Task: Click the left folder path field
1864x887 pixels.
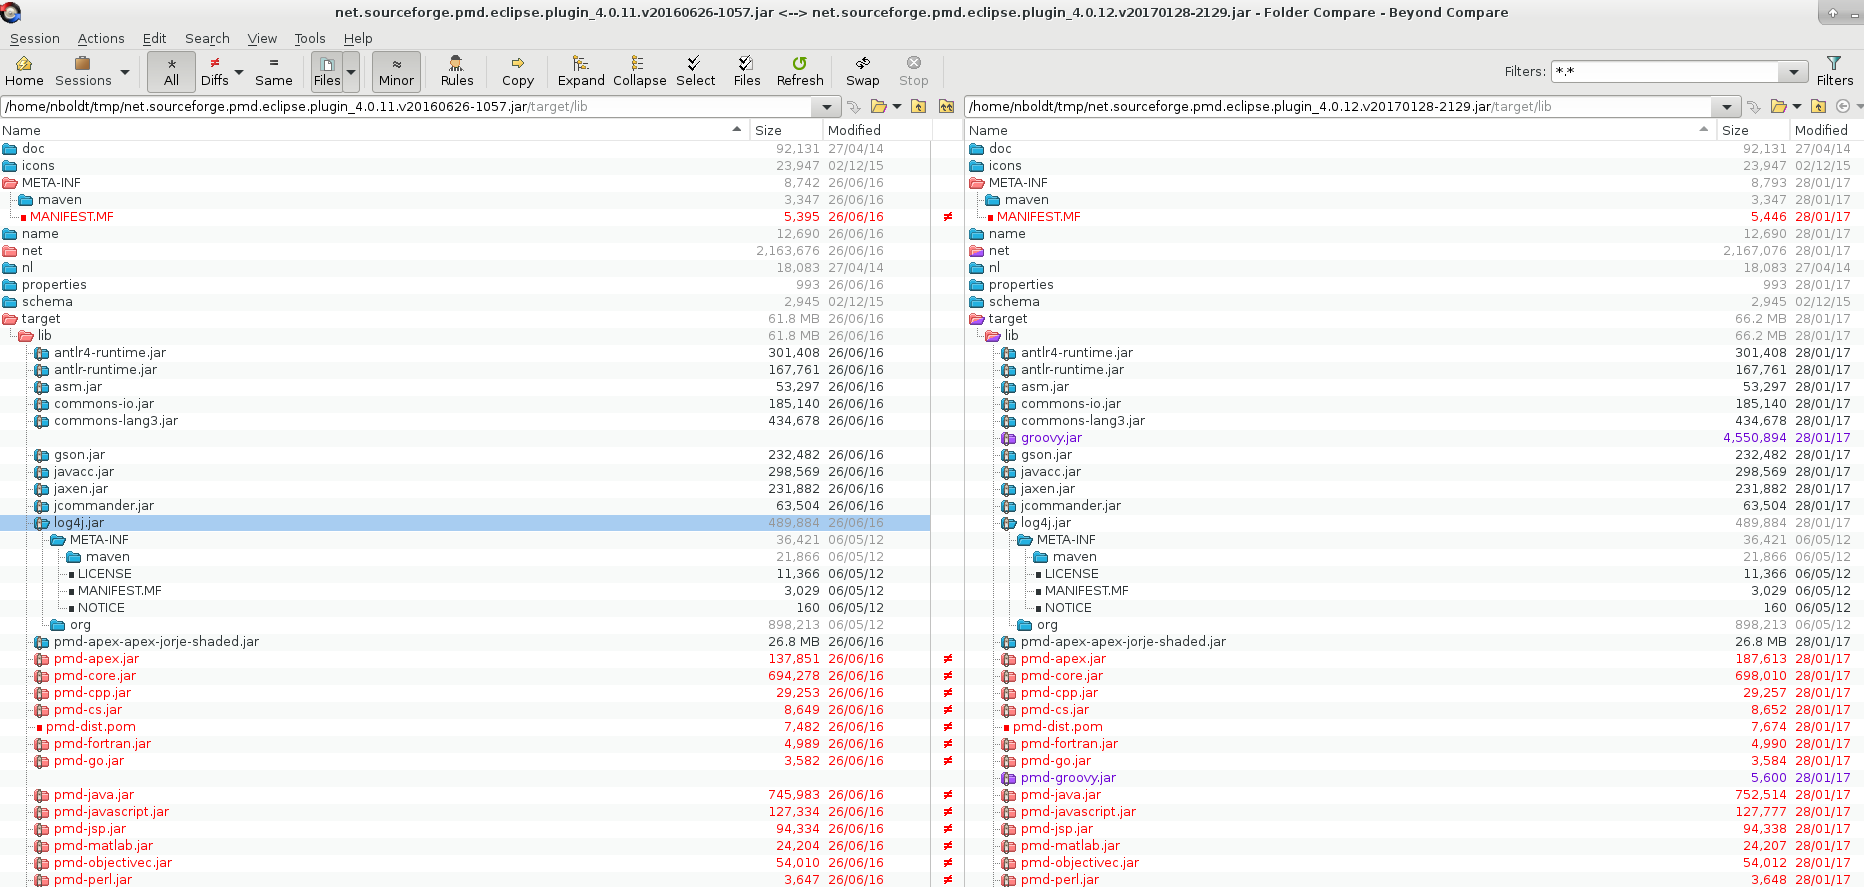Action: [408, 106]
